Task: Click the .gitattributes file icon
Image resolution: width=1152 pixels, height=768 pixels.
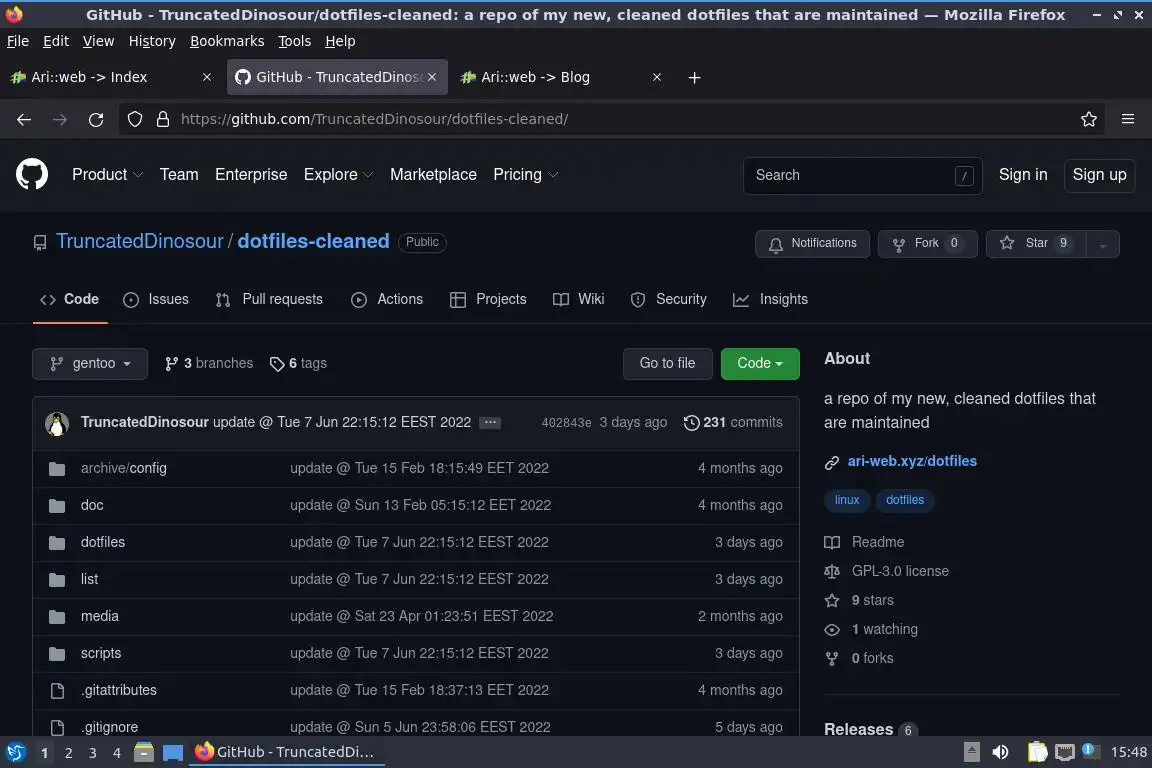Action: [x=57, y=691]
